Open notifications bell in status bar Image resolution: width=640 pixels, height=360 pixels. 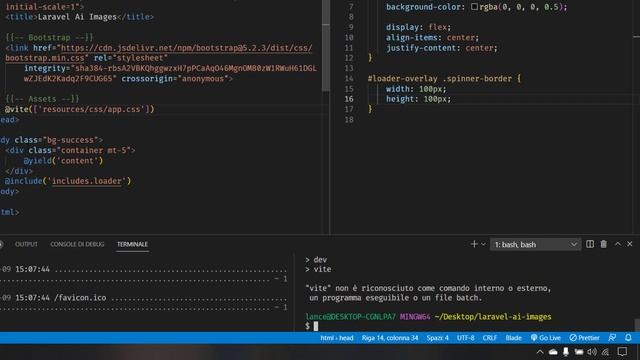(628, 338)
